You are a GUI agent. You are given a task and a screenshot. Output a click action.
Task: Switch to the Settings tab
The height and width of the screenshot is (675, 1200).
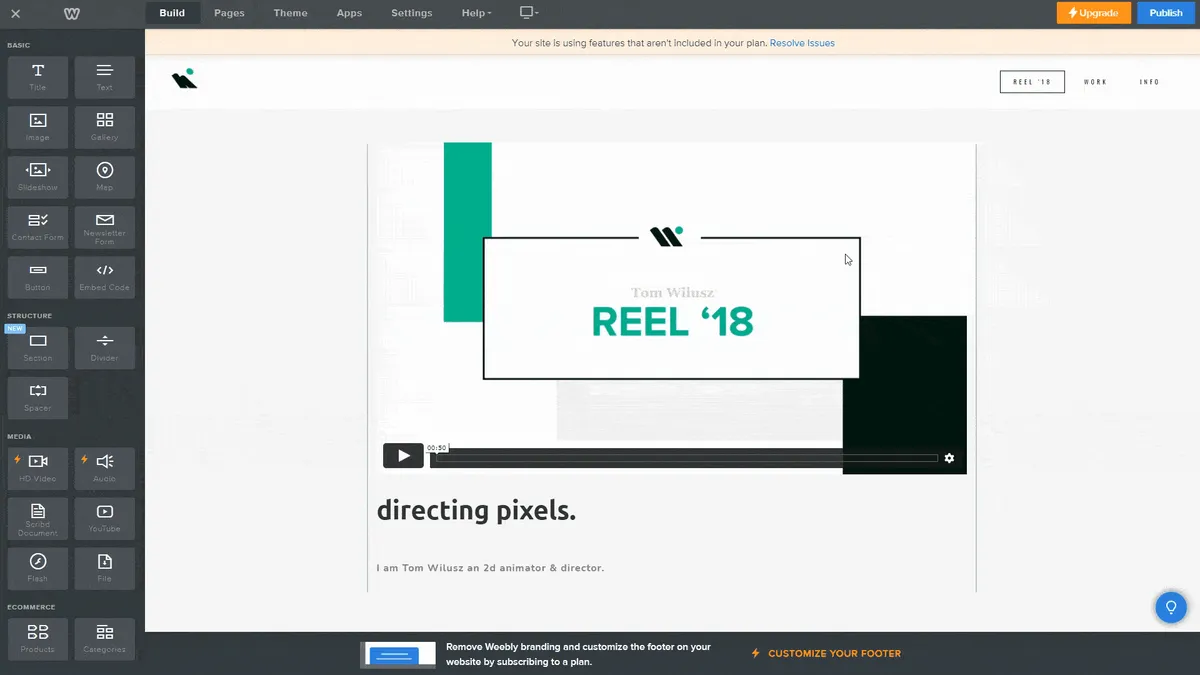412,13
